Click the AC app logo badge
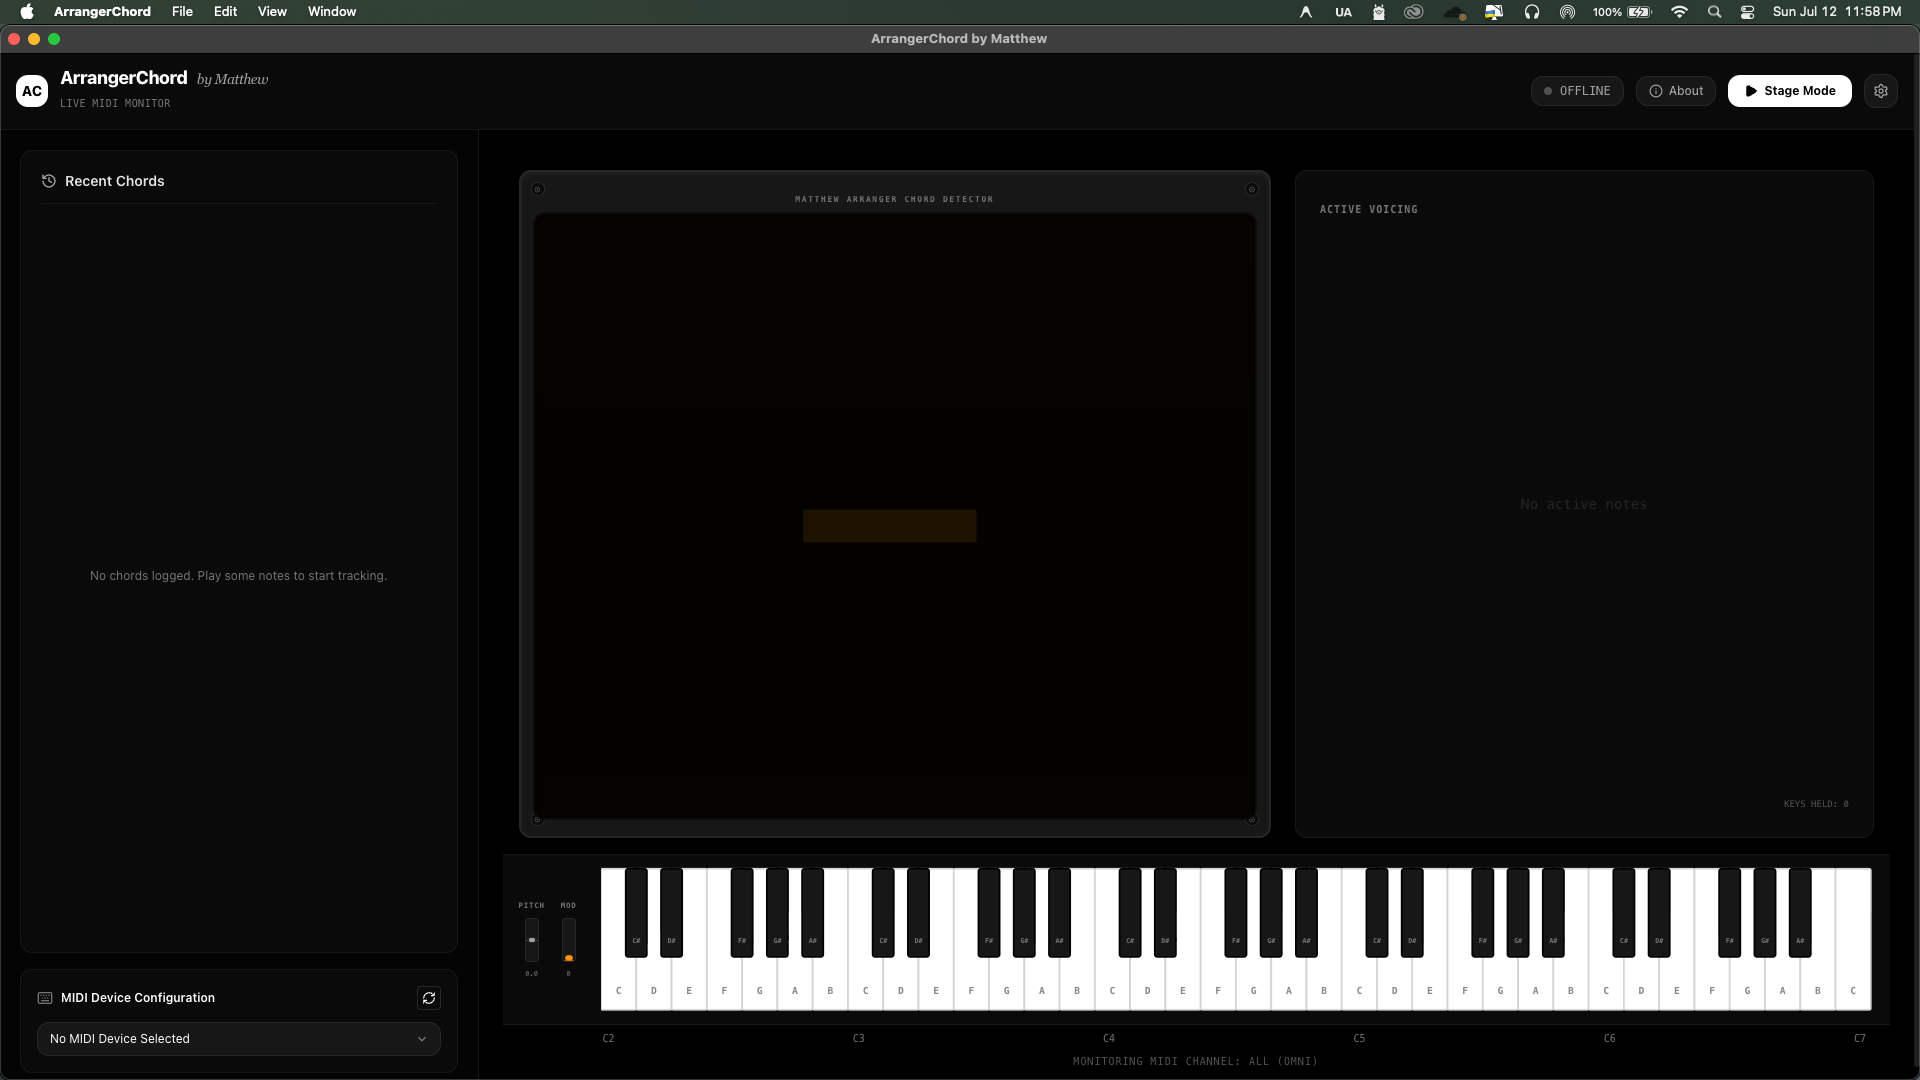The image size is (1920, 1080). pyautogui.click(x=32, y=91)
